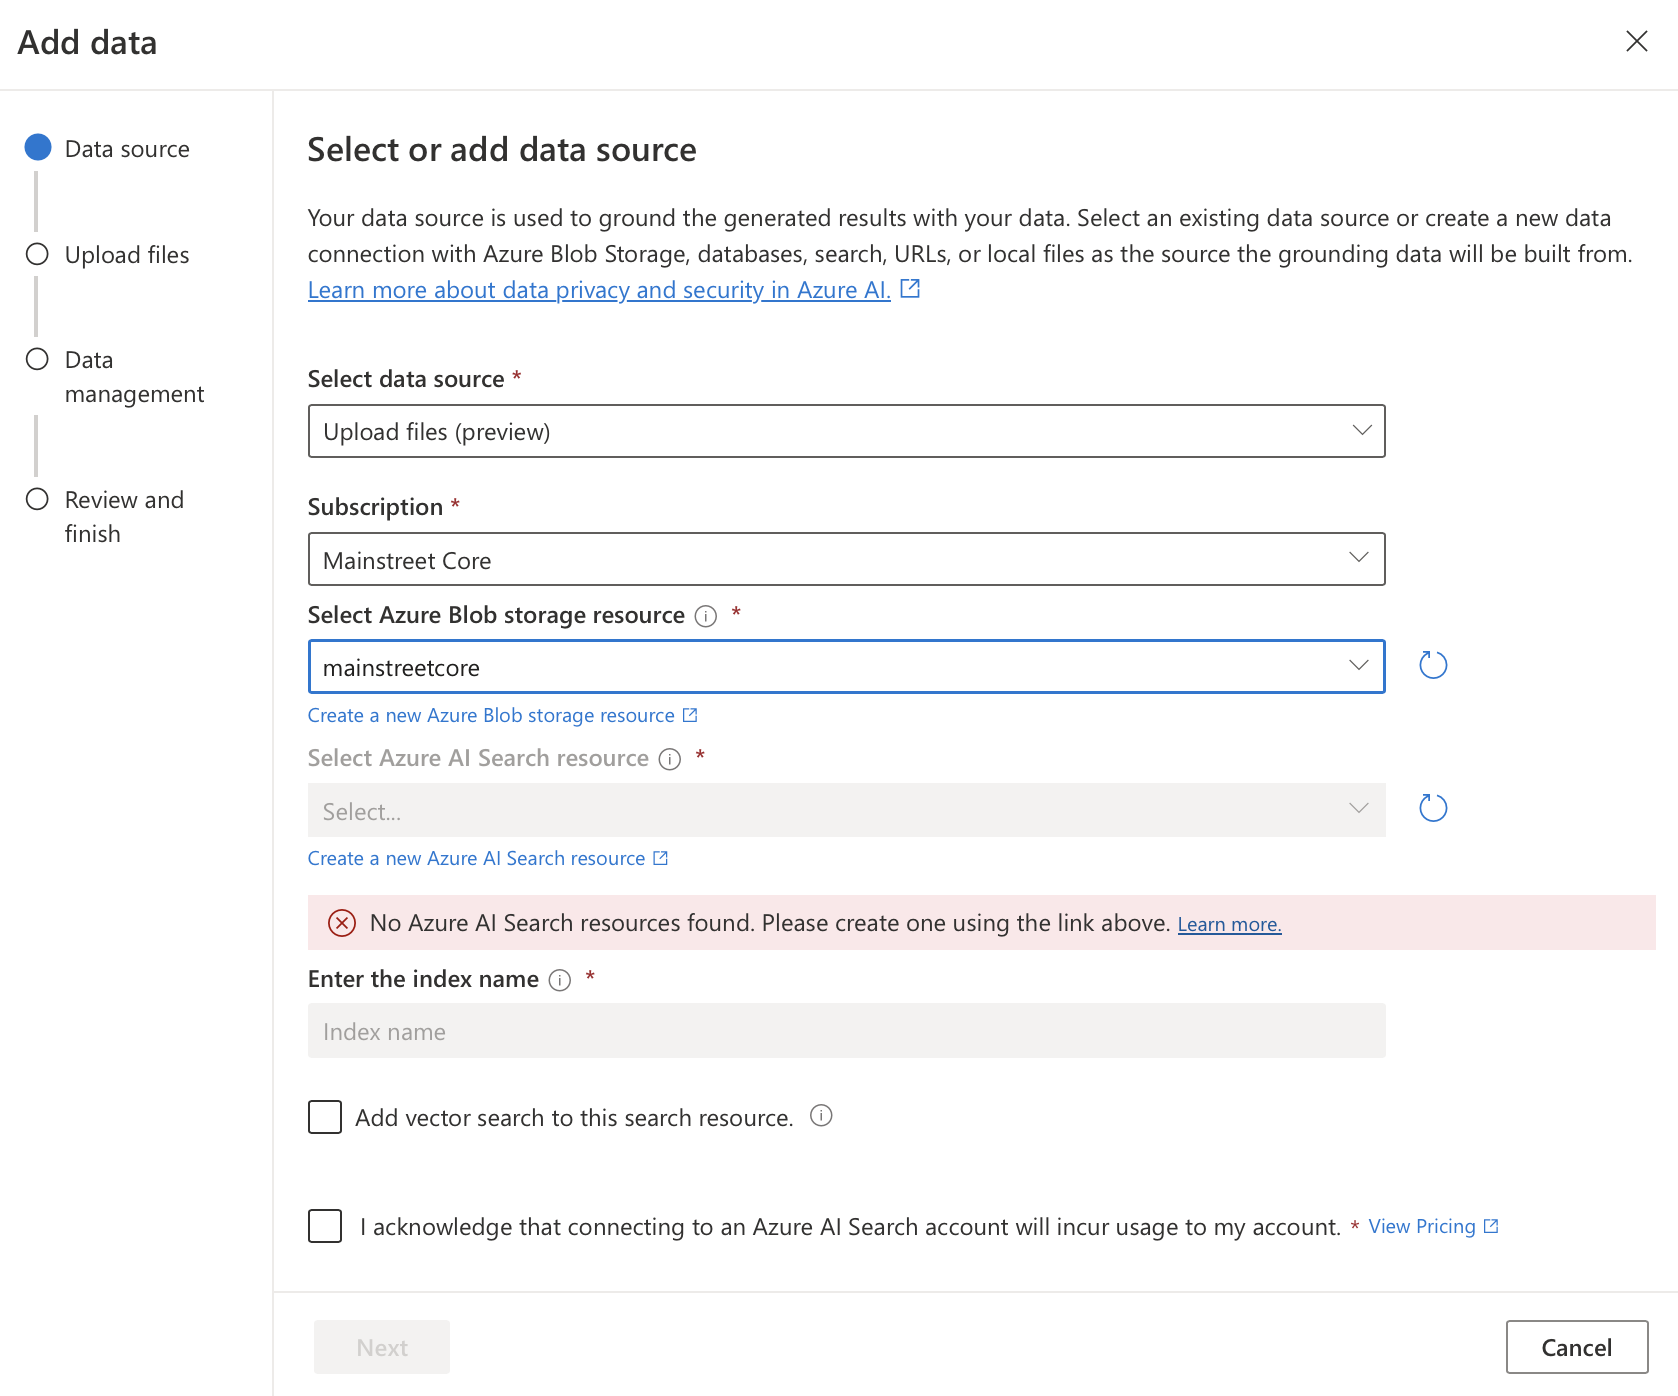Refresh the Azure AI Search resource list
This screenshot has height=1396, width=1678.
coord(1433,808)
